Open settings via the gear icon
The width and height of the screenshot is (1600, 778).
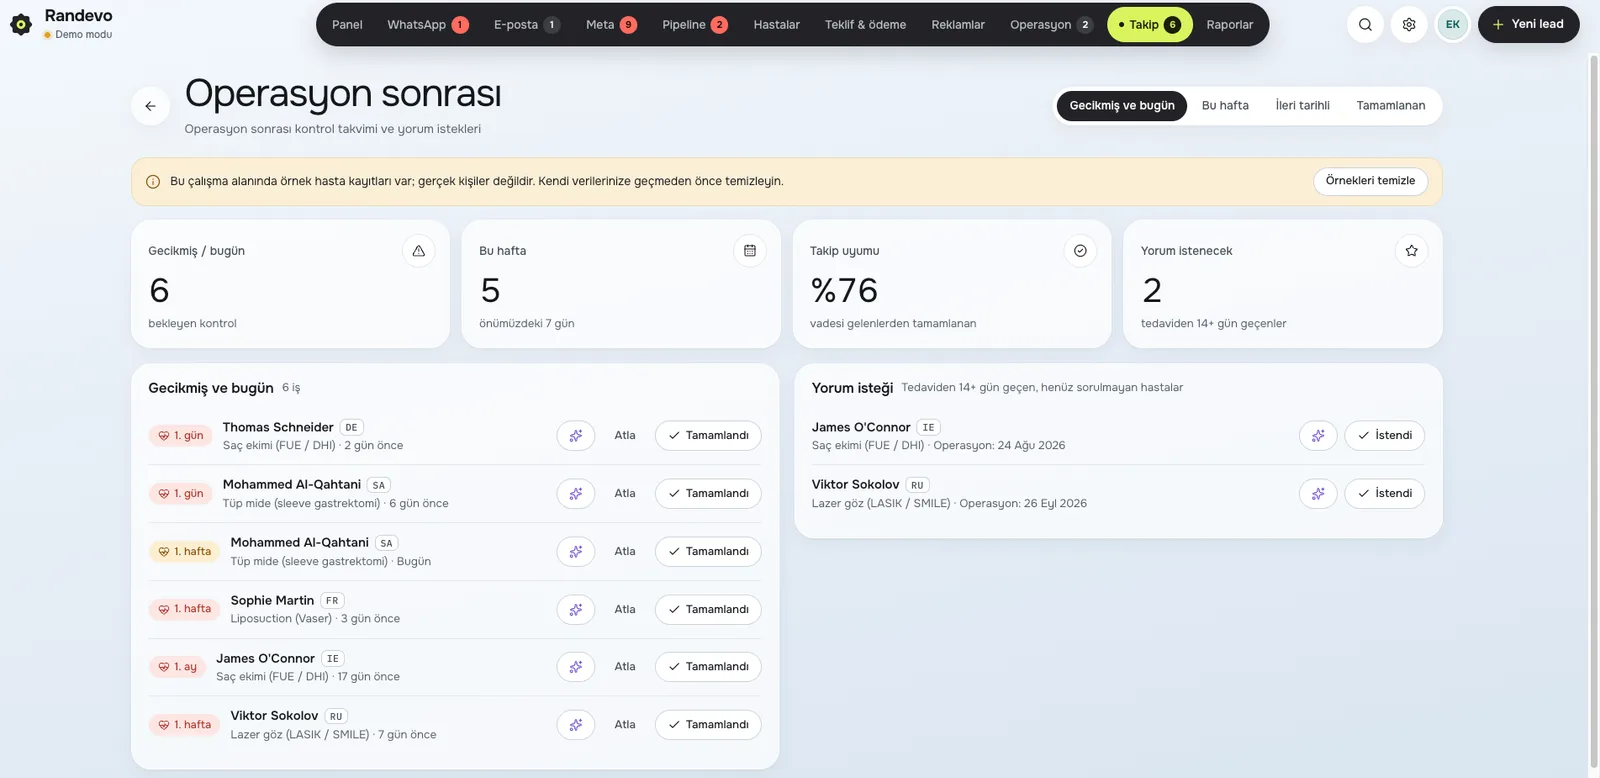click(1409, 25)
